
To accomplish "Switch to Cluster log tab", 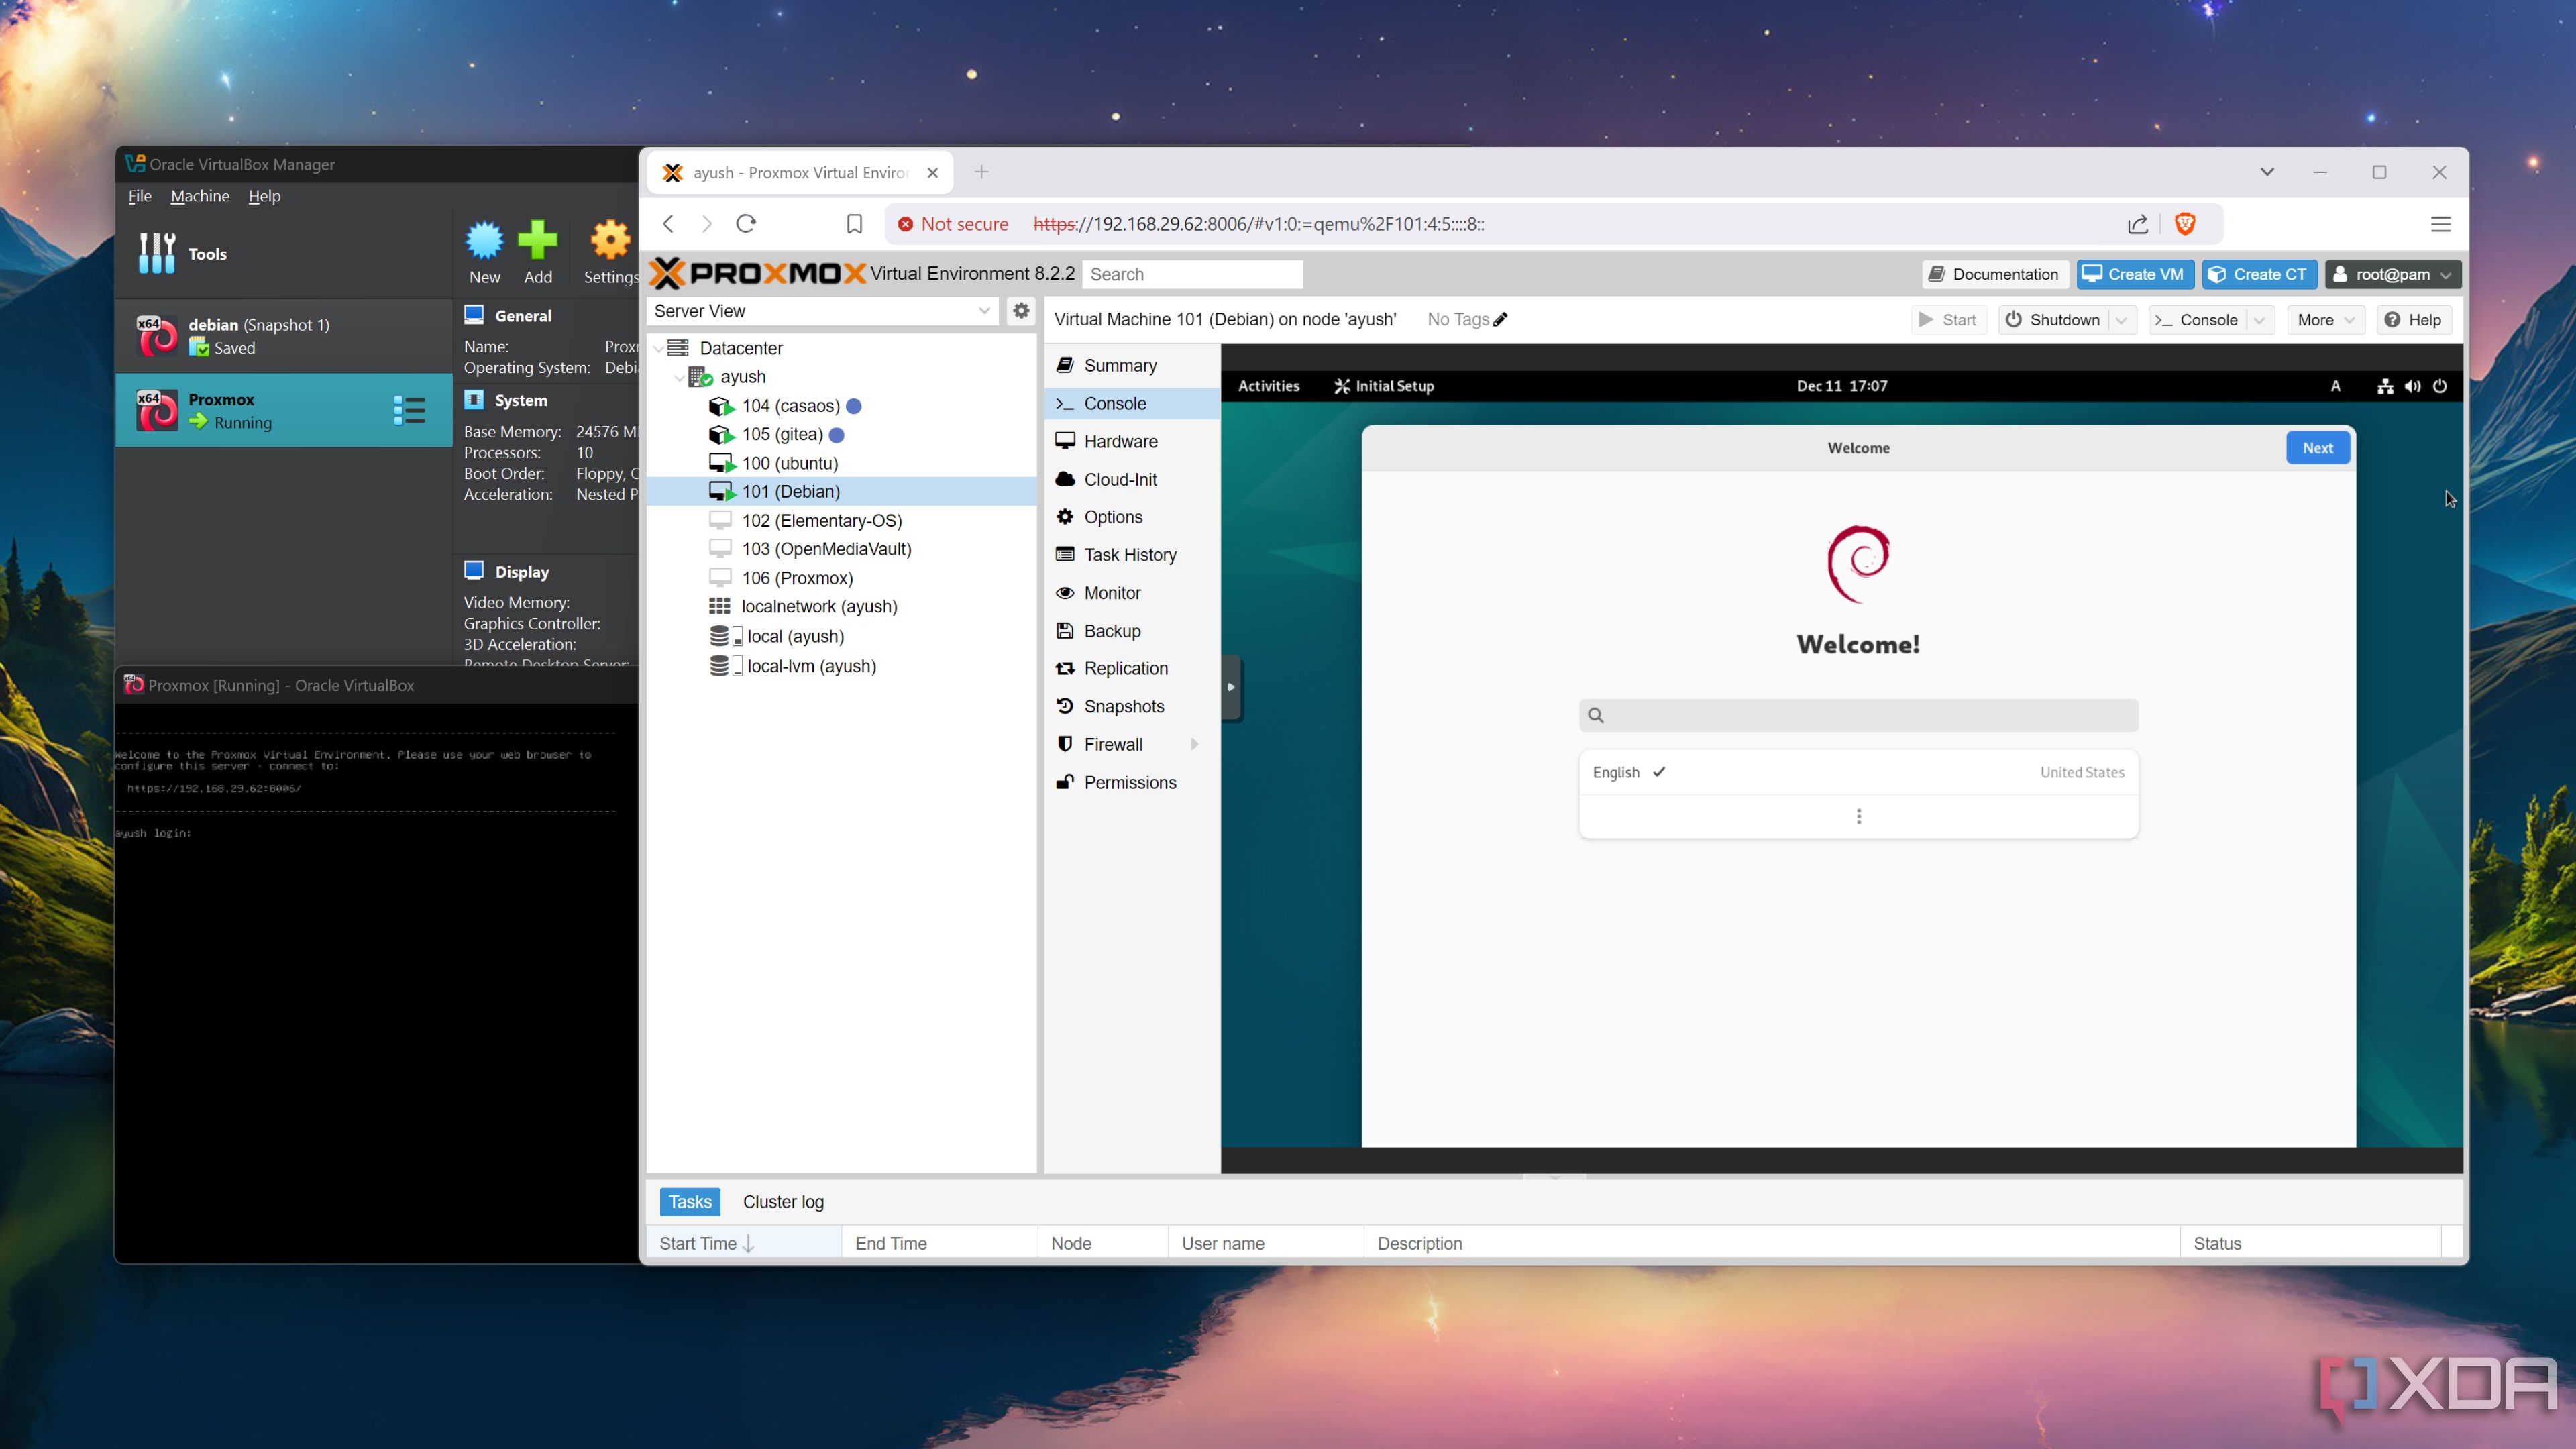I will point(782,1201).
